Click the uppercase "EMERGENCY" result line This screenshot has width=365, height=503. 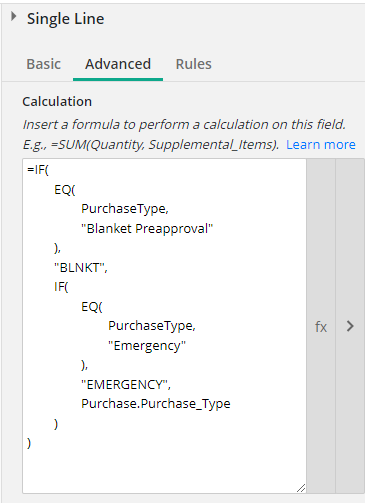pos(126,385)
